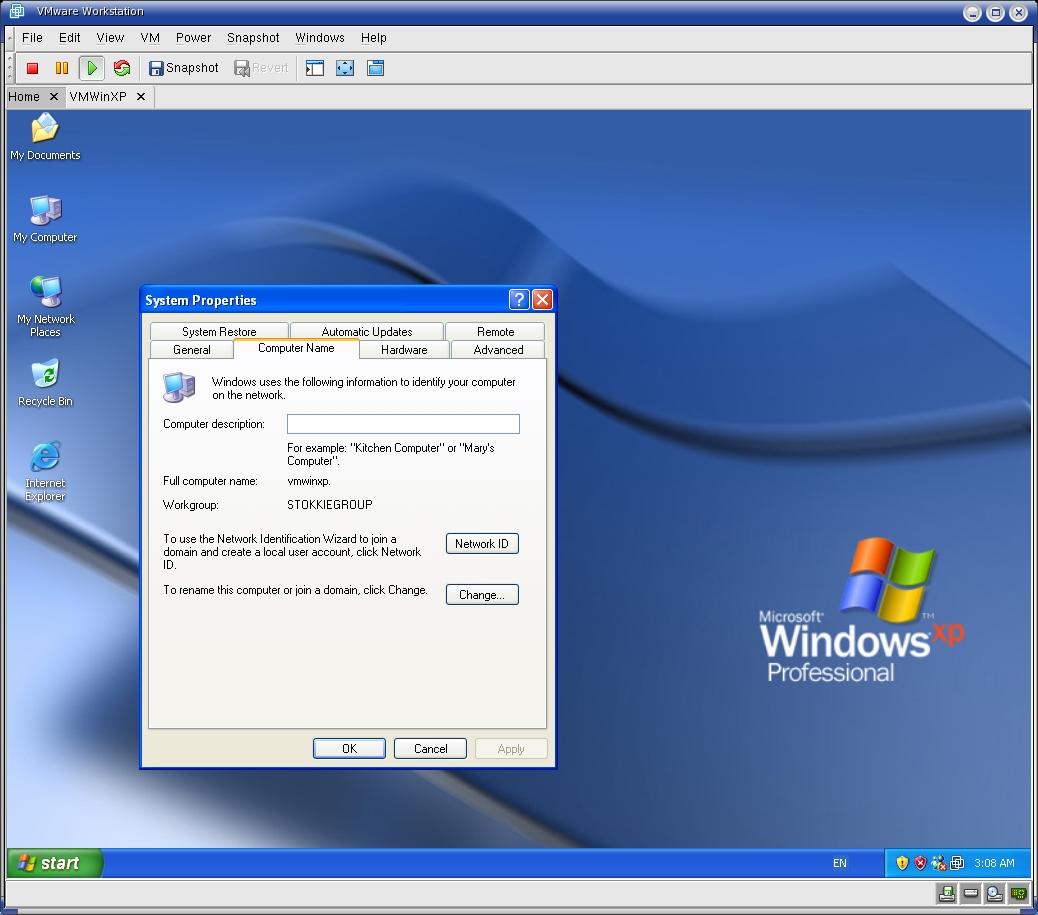Reset the virtual machine with the reset icon
This screenshot has height=915, width=1038.
click(x=122, y=68)
